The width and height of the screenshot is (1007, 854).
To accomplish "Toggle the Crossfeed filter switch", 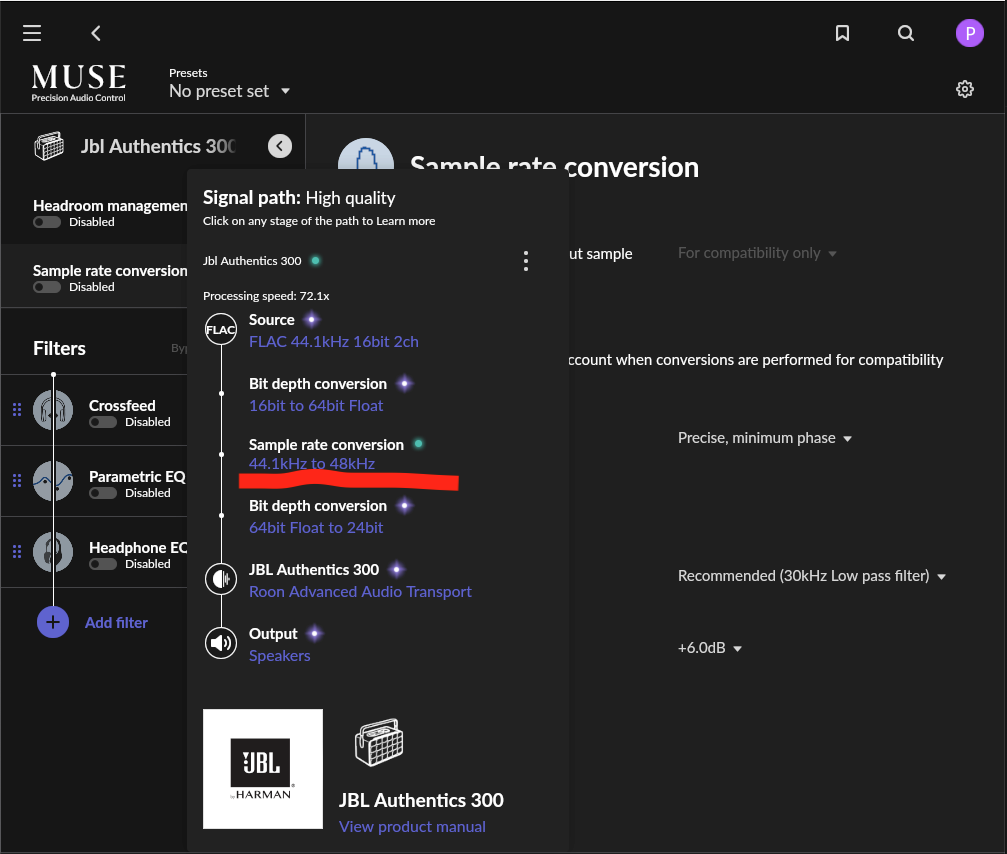I will [x=103, y=422].
